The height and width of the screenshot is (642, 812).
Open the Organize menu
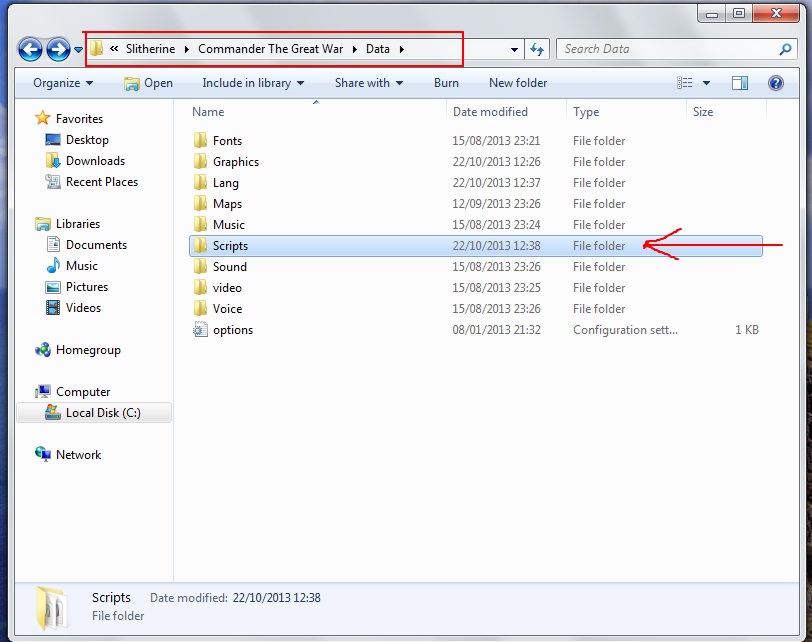tap(63, 83)
